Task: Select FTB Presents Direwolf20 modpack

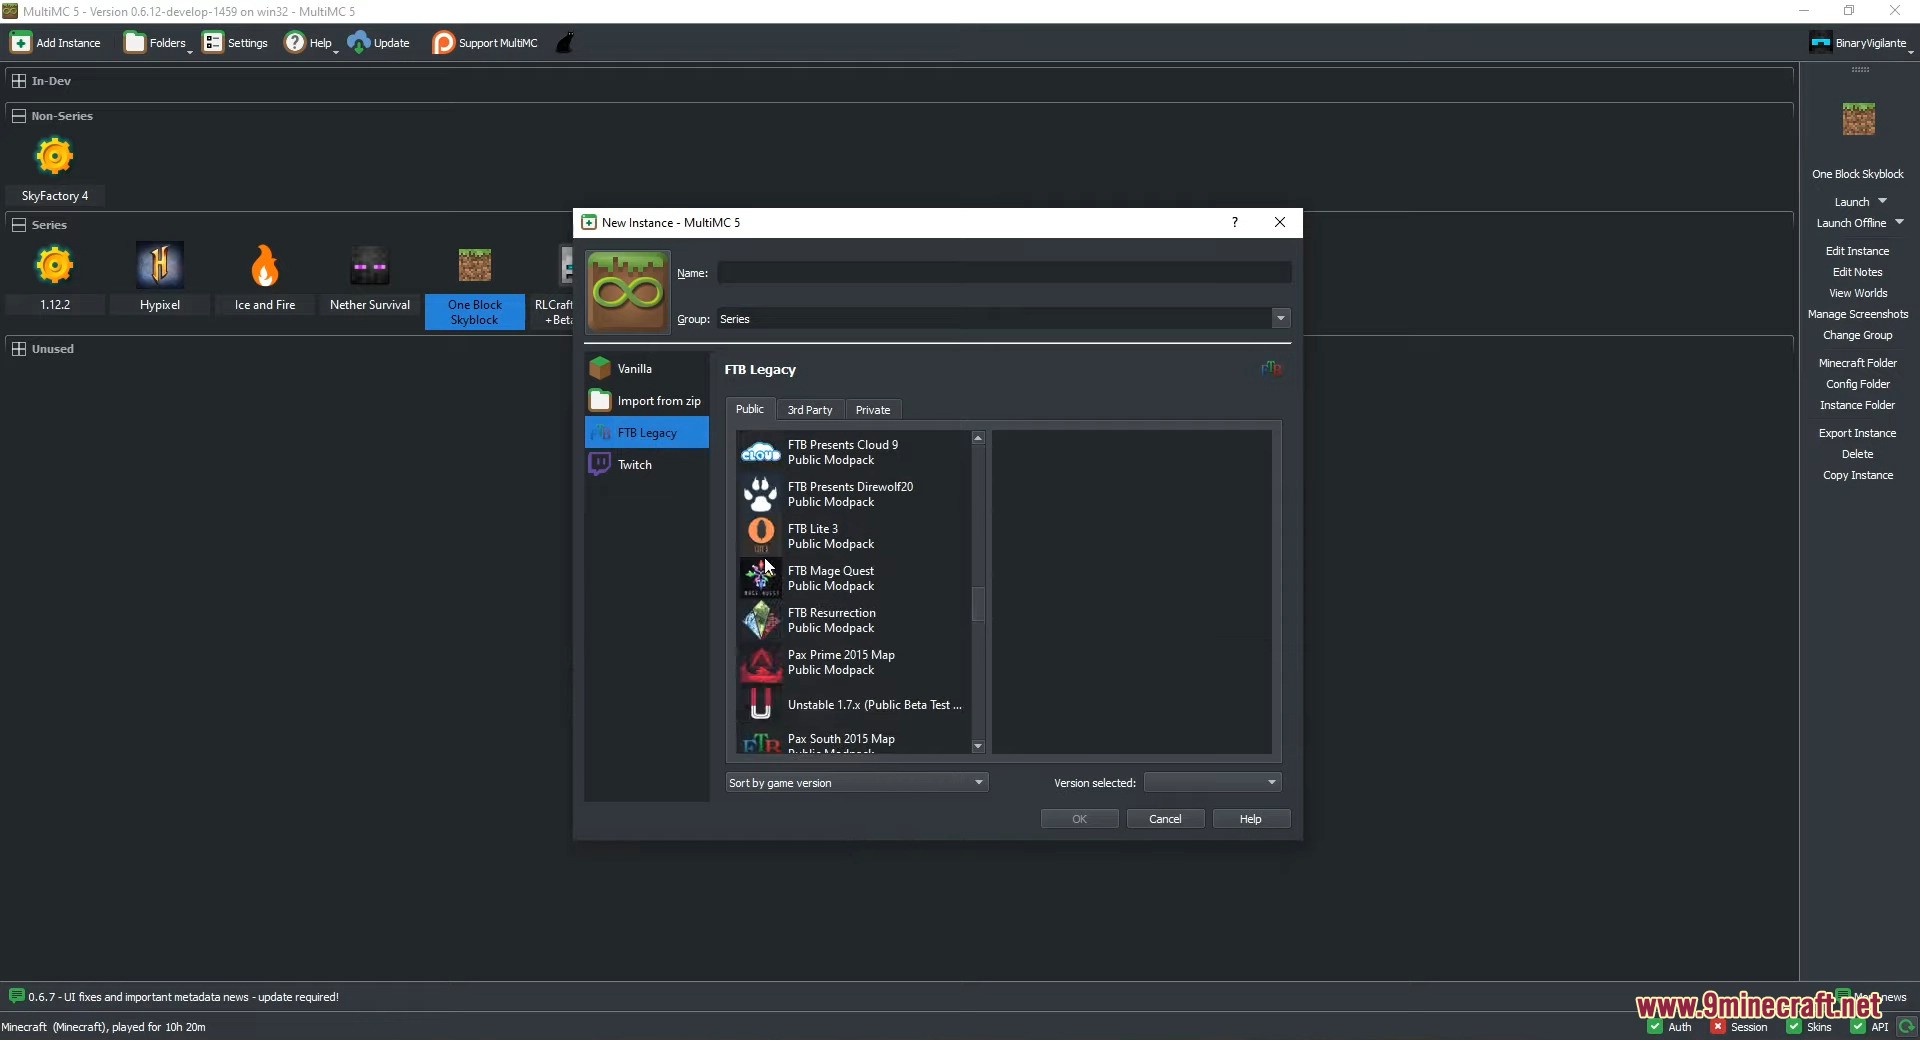Action: coord(853,494)
